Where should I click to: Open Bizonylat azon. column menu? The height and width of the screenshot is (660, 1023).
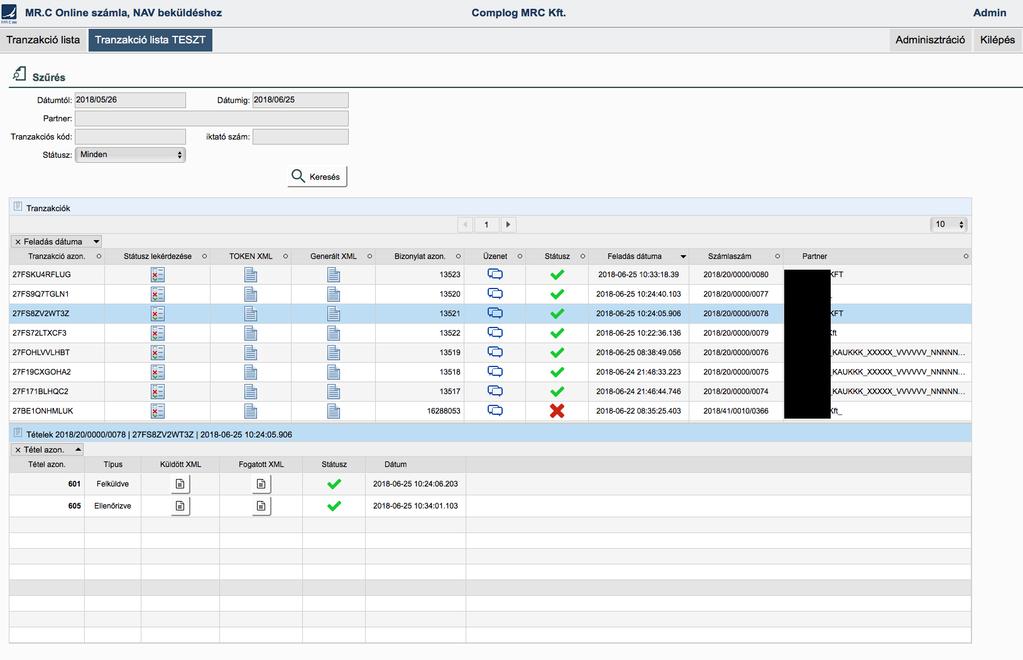pos(458,256)
